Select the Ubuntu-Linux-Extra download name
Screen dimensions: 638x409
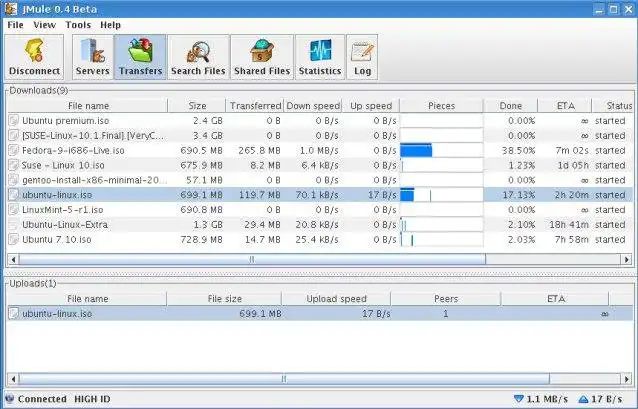point(65,225)
